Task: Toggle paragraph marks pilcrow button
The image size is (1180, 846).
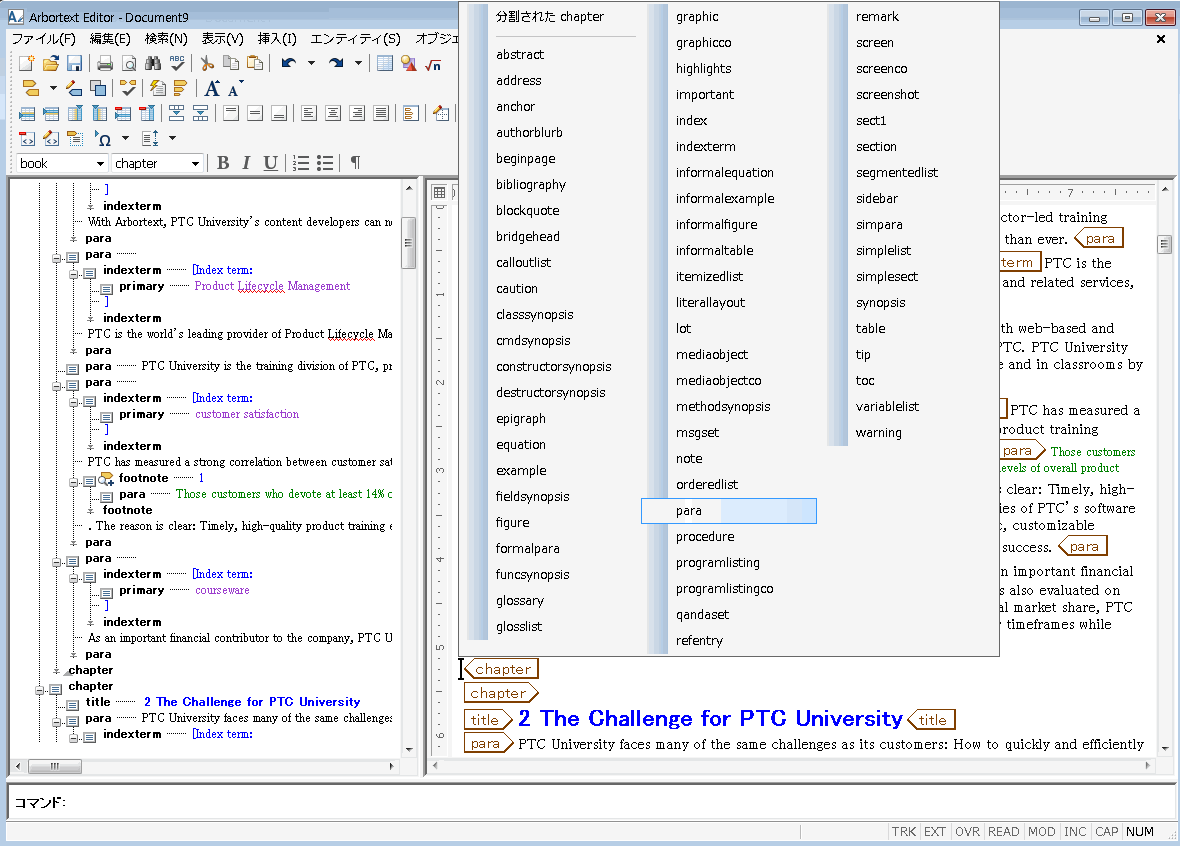Action: (x=355, y=163)
